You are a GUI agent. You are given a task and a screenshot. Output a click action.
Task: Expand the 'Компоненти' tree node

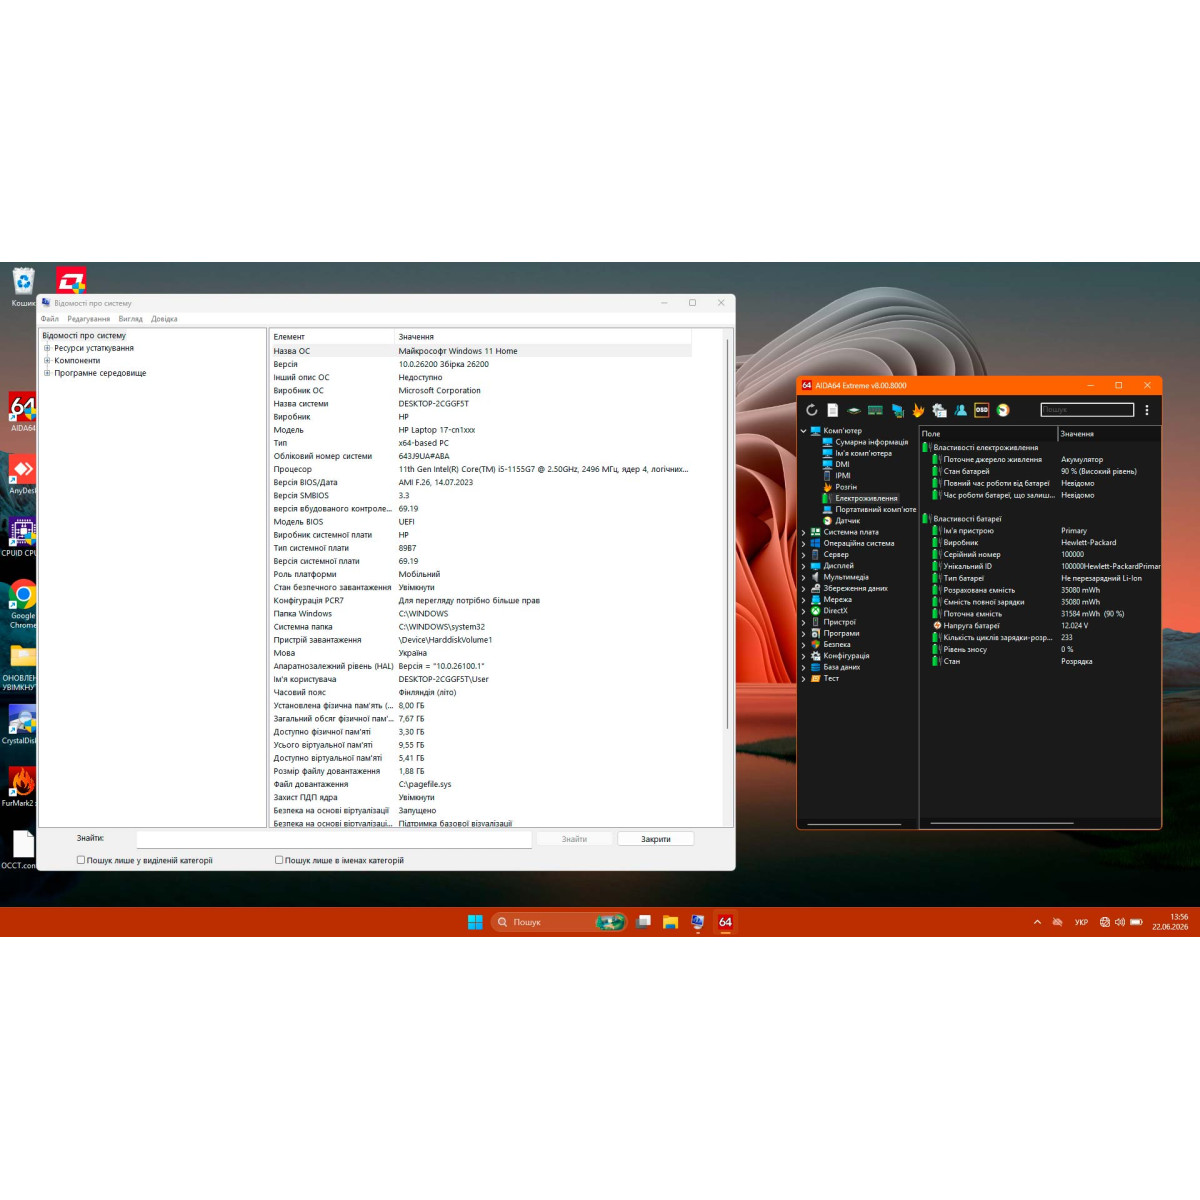pyautogui.click(x=47, y=361)
